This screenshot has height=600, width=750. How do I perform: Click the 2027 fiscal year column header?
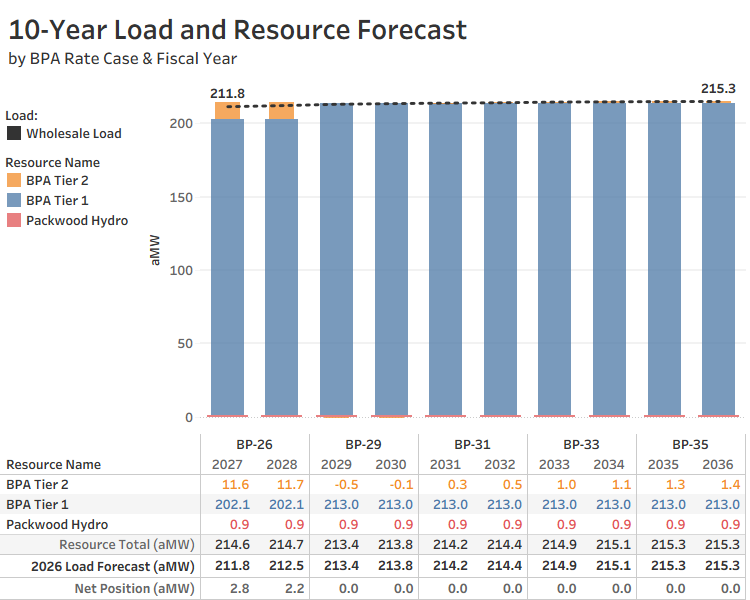(x=227, y=464)
